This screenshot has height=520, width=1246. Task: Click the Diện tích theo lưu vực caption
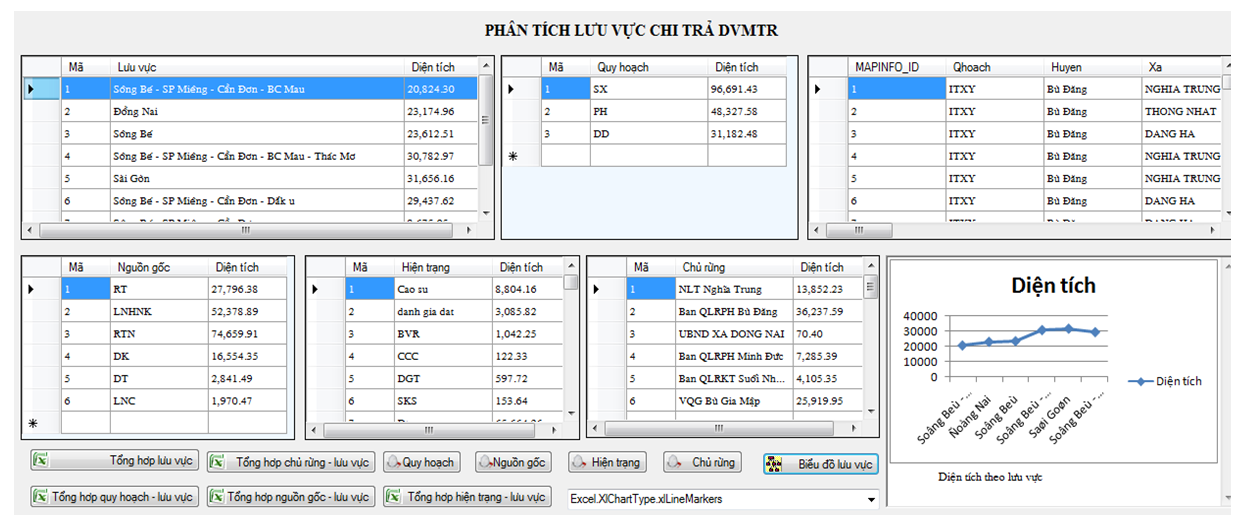tap(990, 477)
